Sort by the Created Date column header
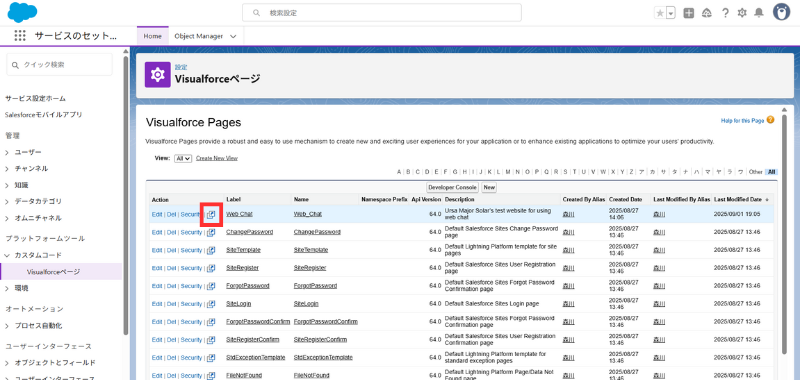This screenshot has width=800, height=380. (626, 199)
